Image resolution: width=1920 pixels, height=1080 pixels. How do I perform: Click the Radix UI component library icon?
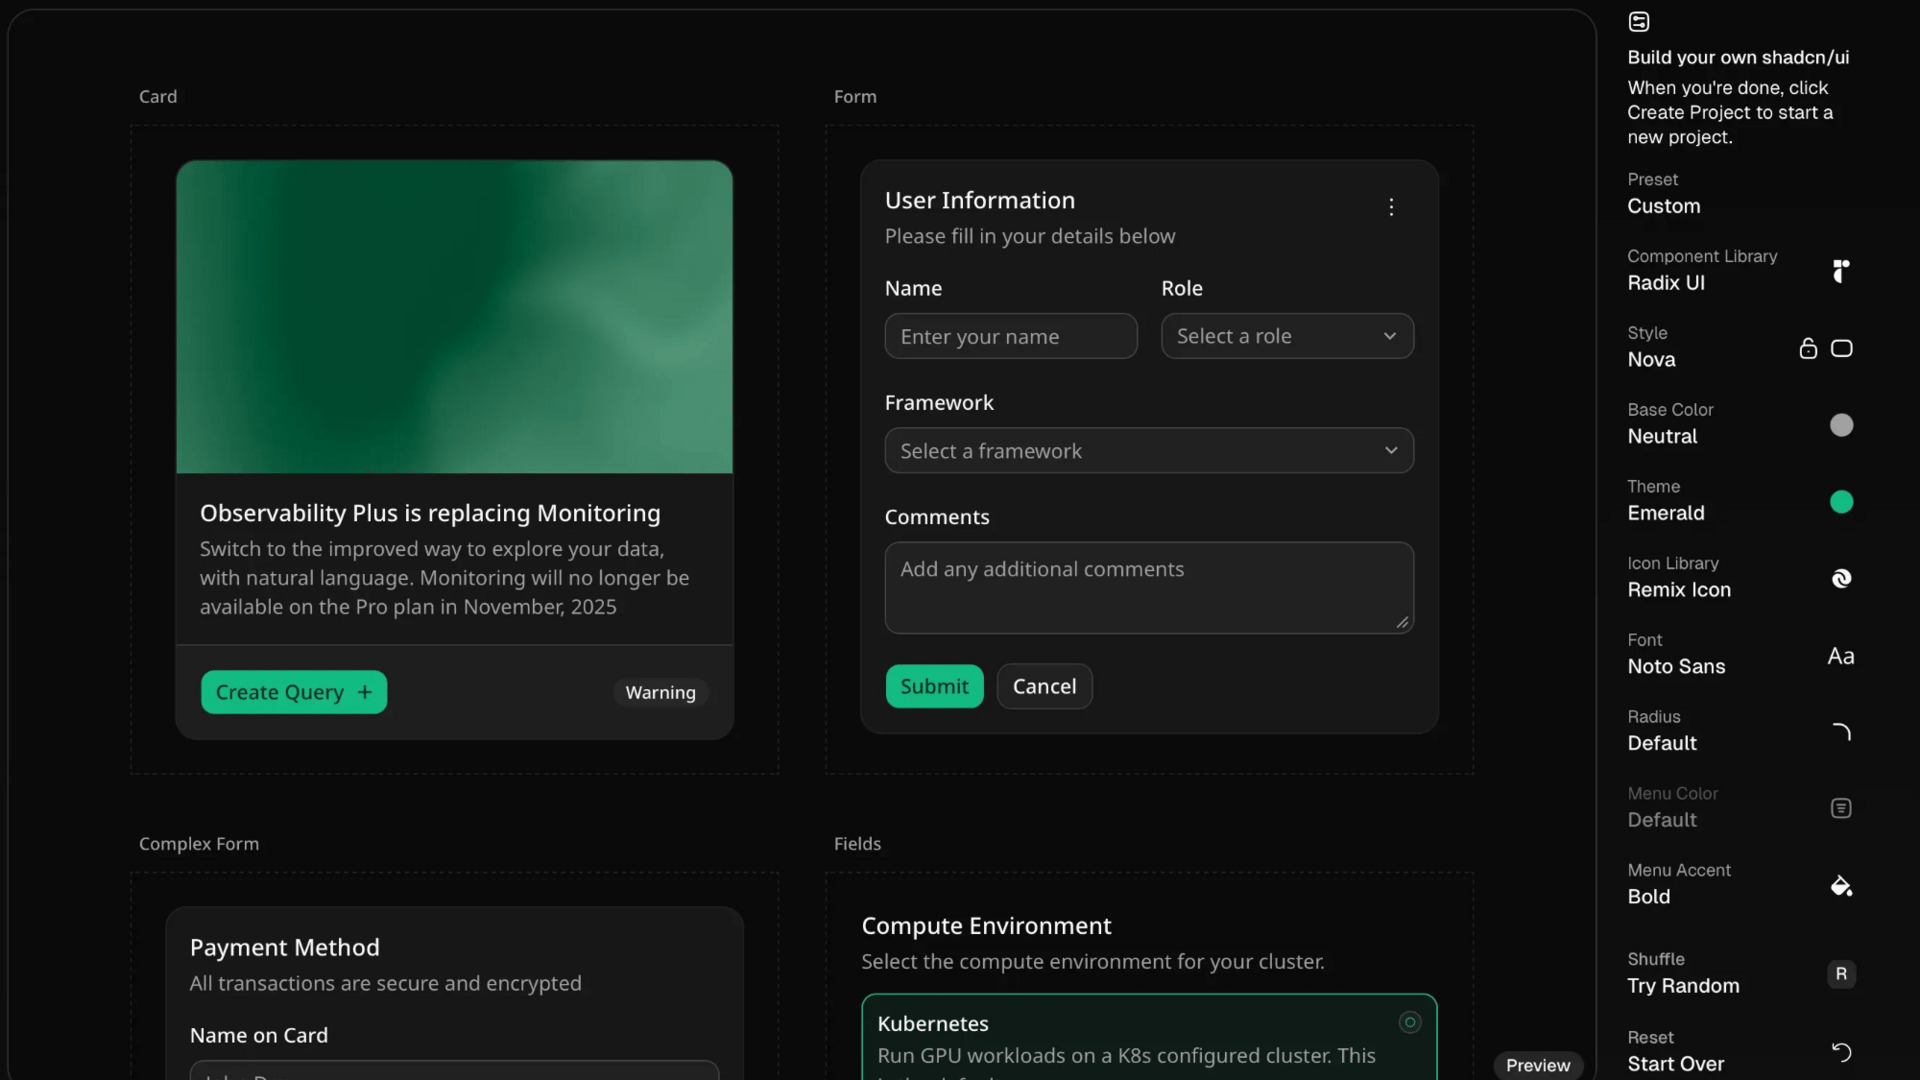[x=1840, y=271]
